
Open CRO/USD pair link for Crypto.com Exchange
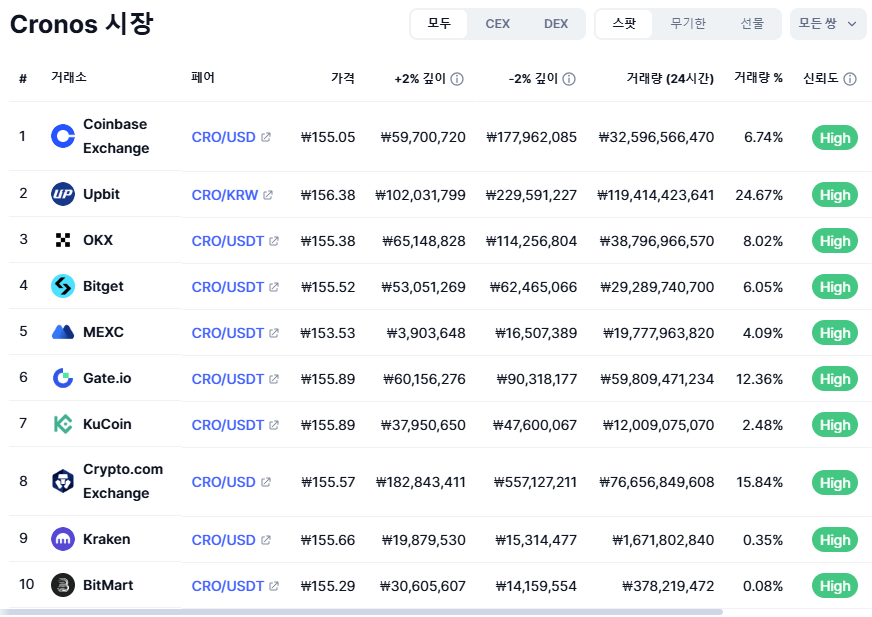point(224,482)
